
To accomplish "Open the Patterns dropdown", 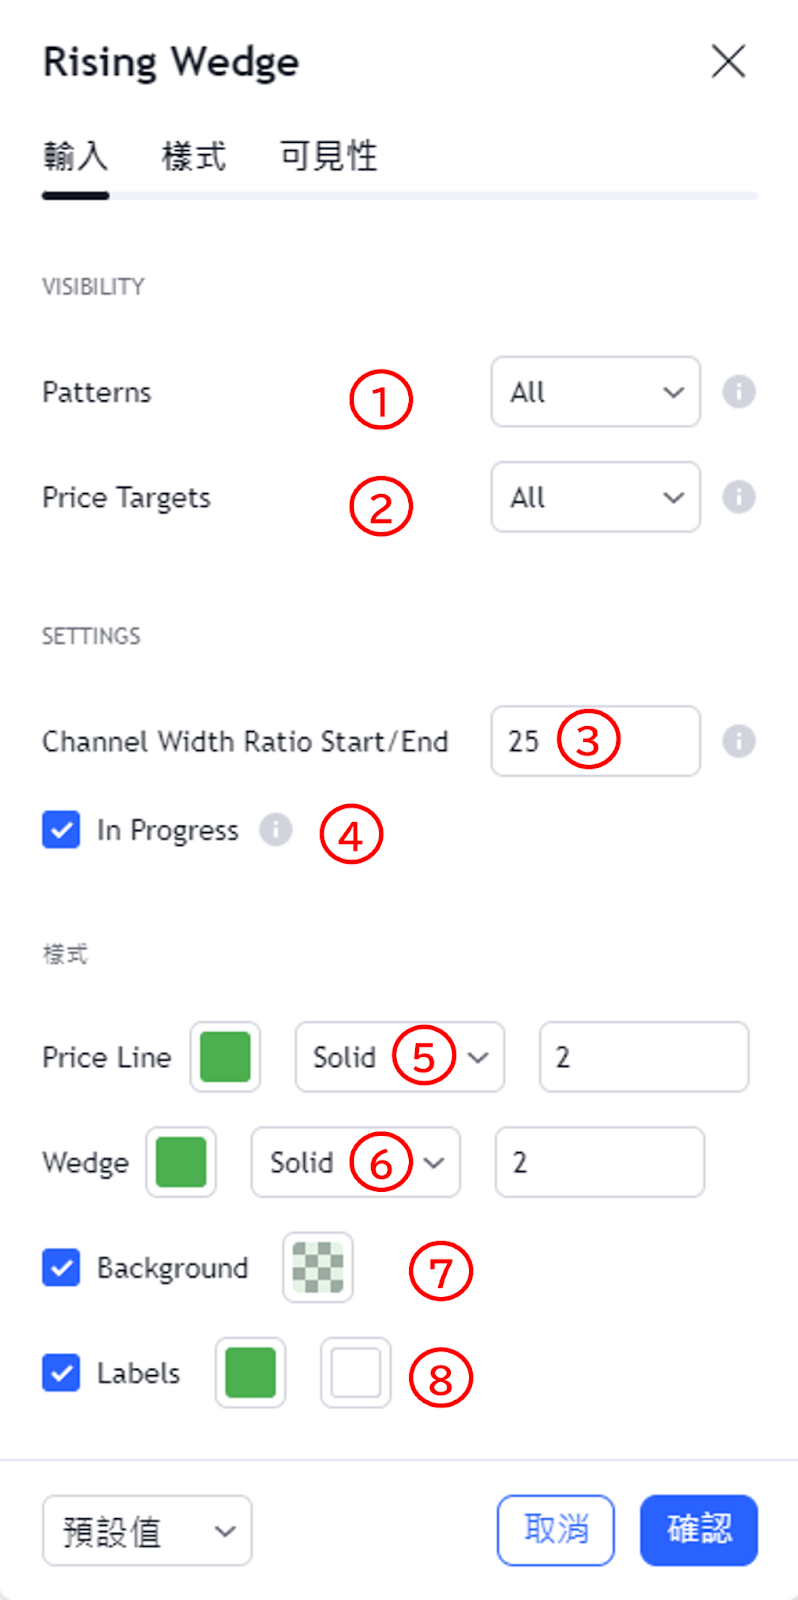I will [x=596, y=392].
